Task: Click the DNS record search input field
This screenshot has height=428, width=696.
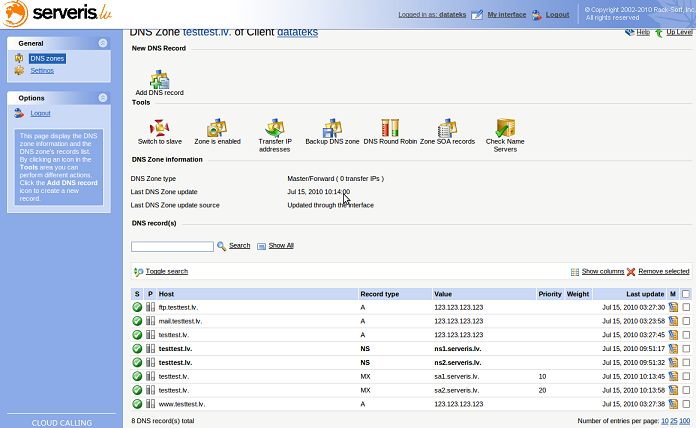Action: click(172, 246)
